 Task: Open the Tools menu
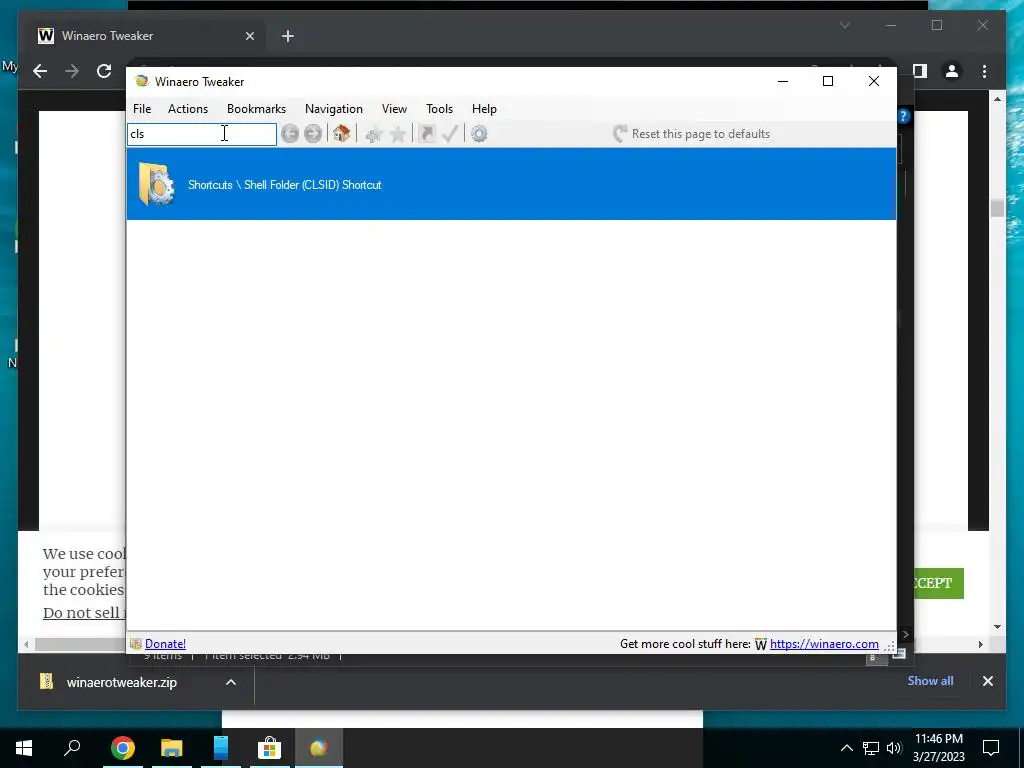click(440, 109)
